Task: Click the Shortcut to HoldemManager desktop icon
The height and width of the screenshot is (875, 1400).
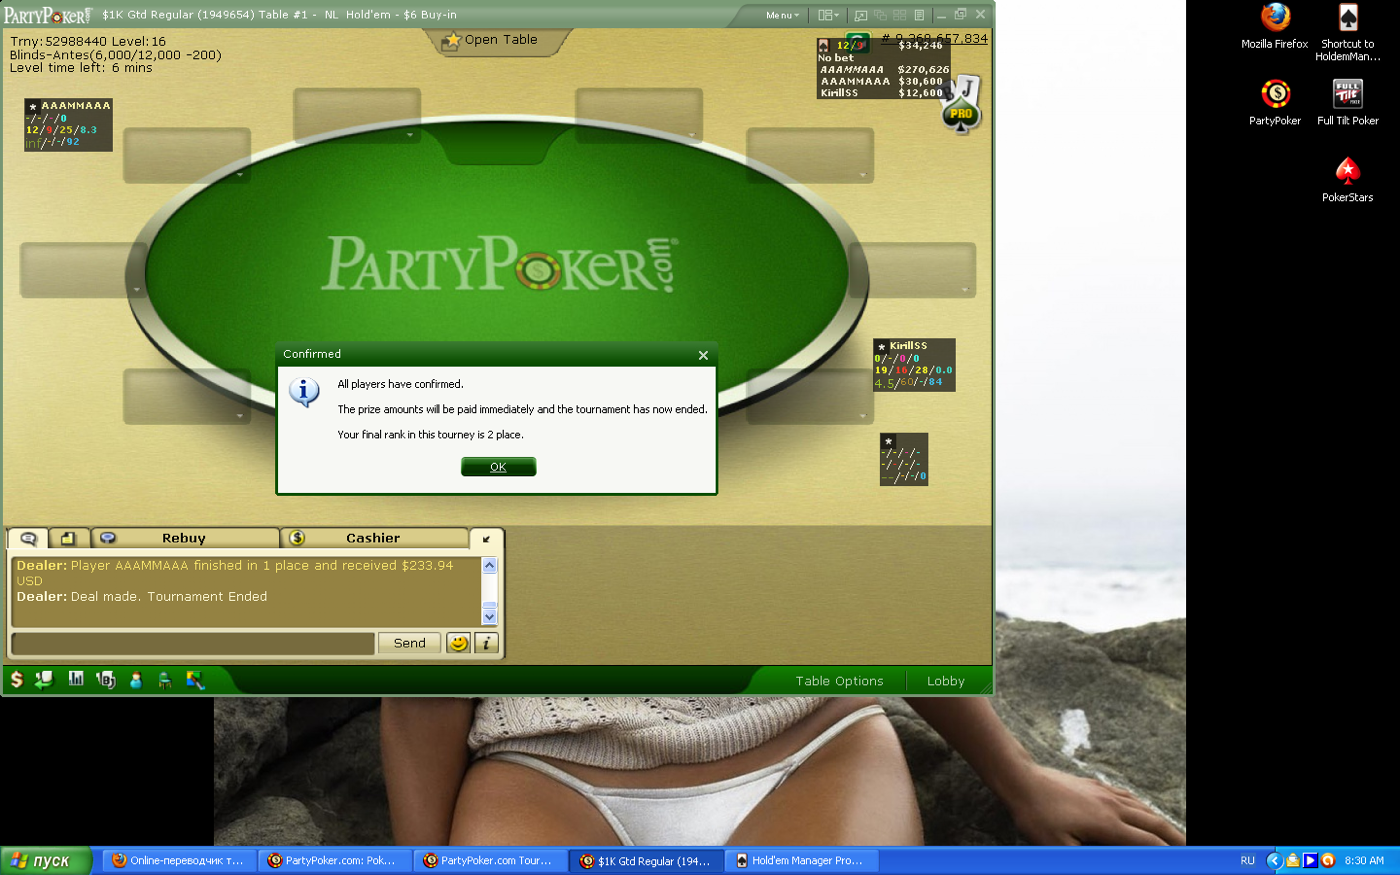Action: coord(1348,32)
